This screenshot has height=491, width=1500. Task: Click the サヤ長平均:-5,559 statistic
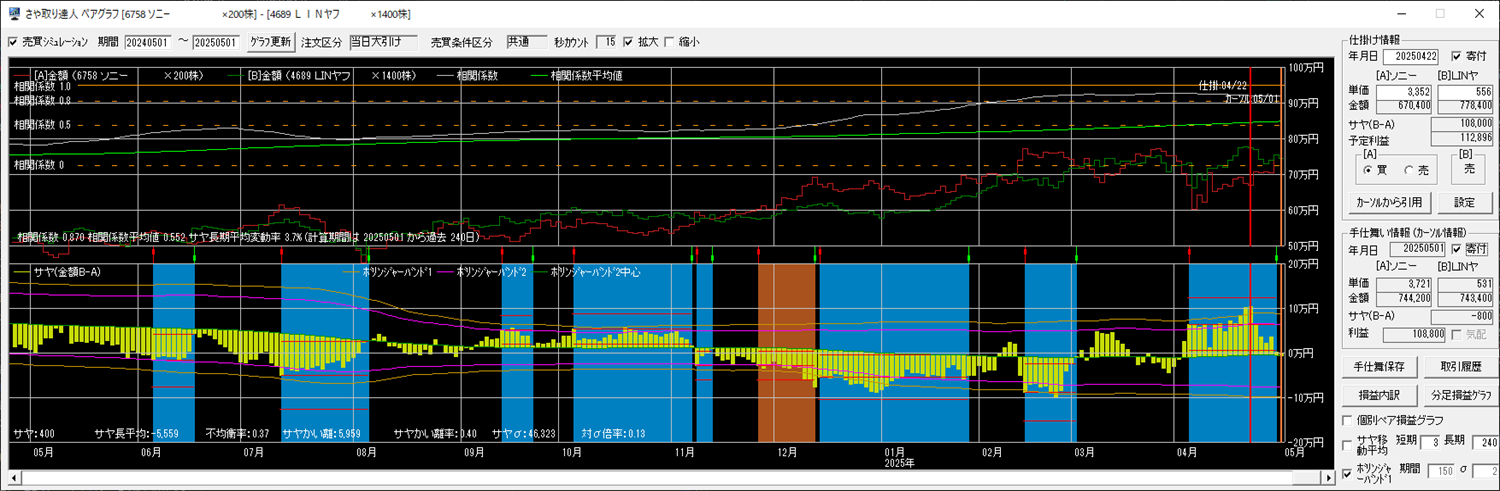136,433
